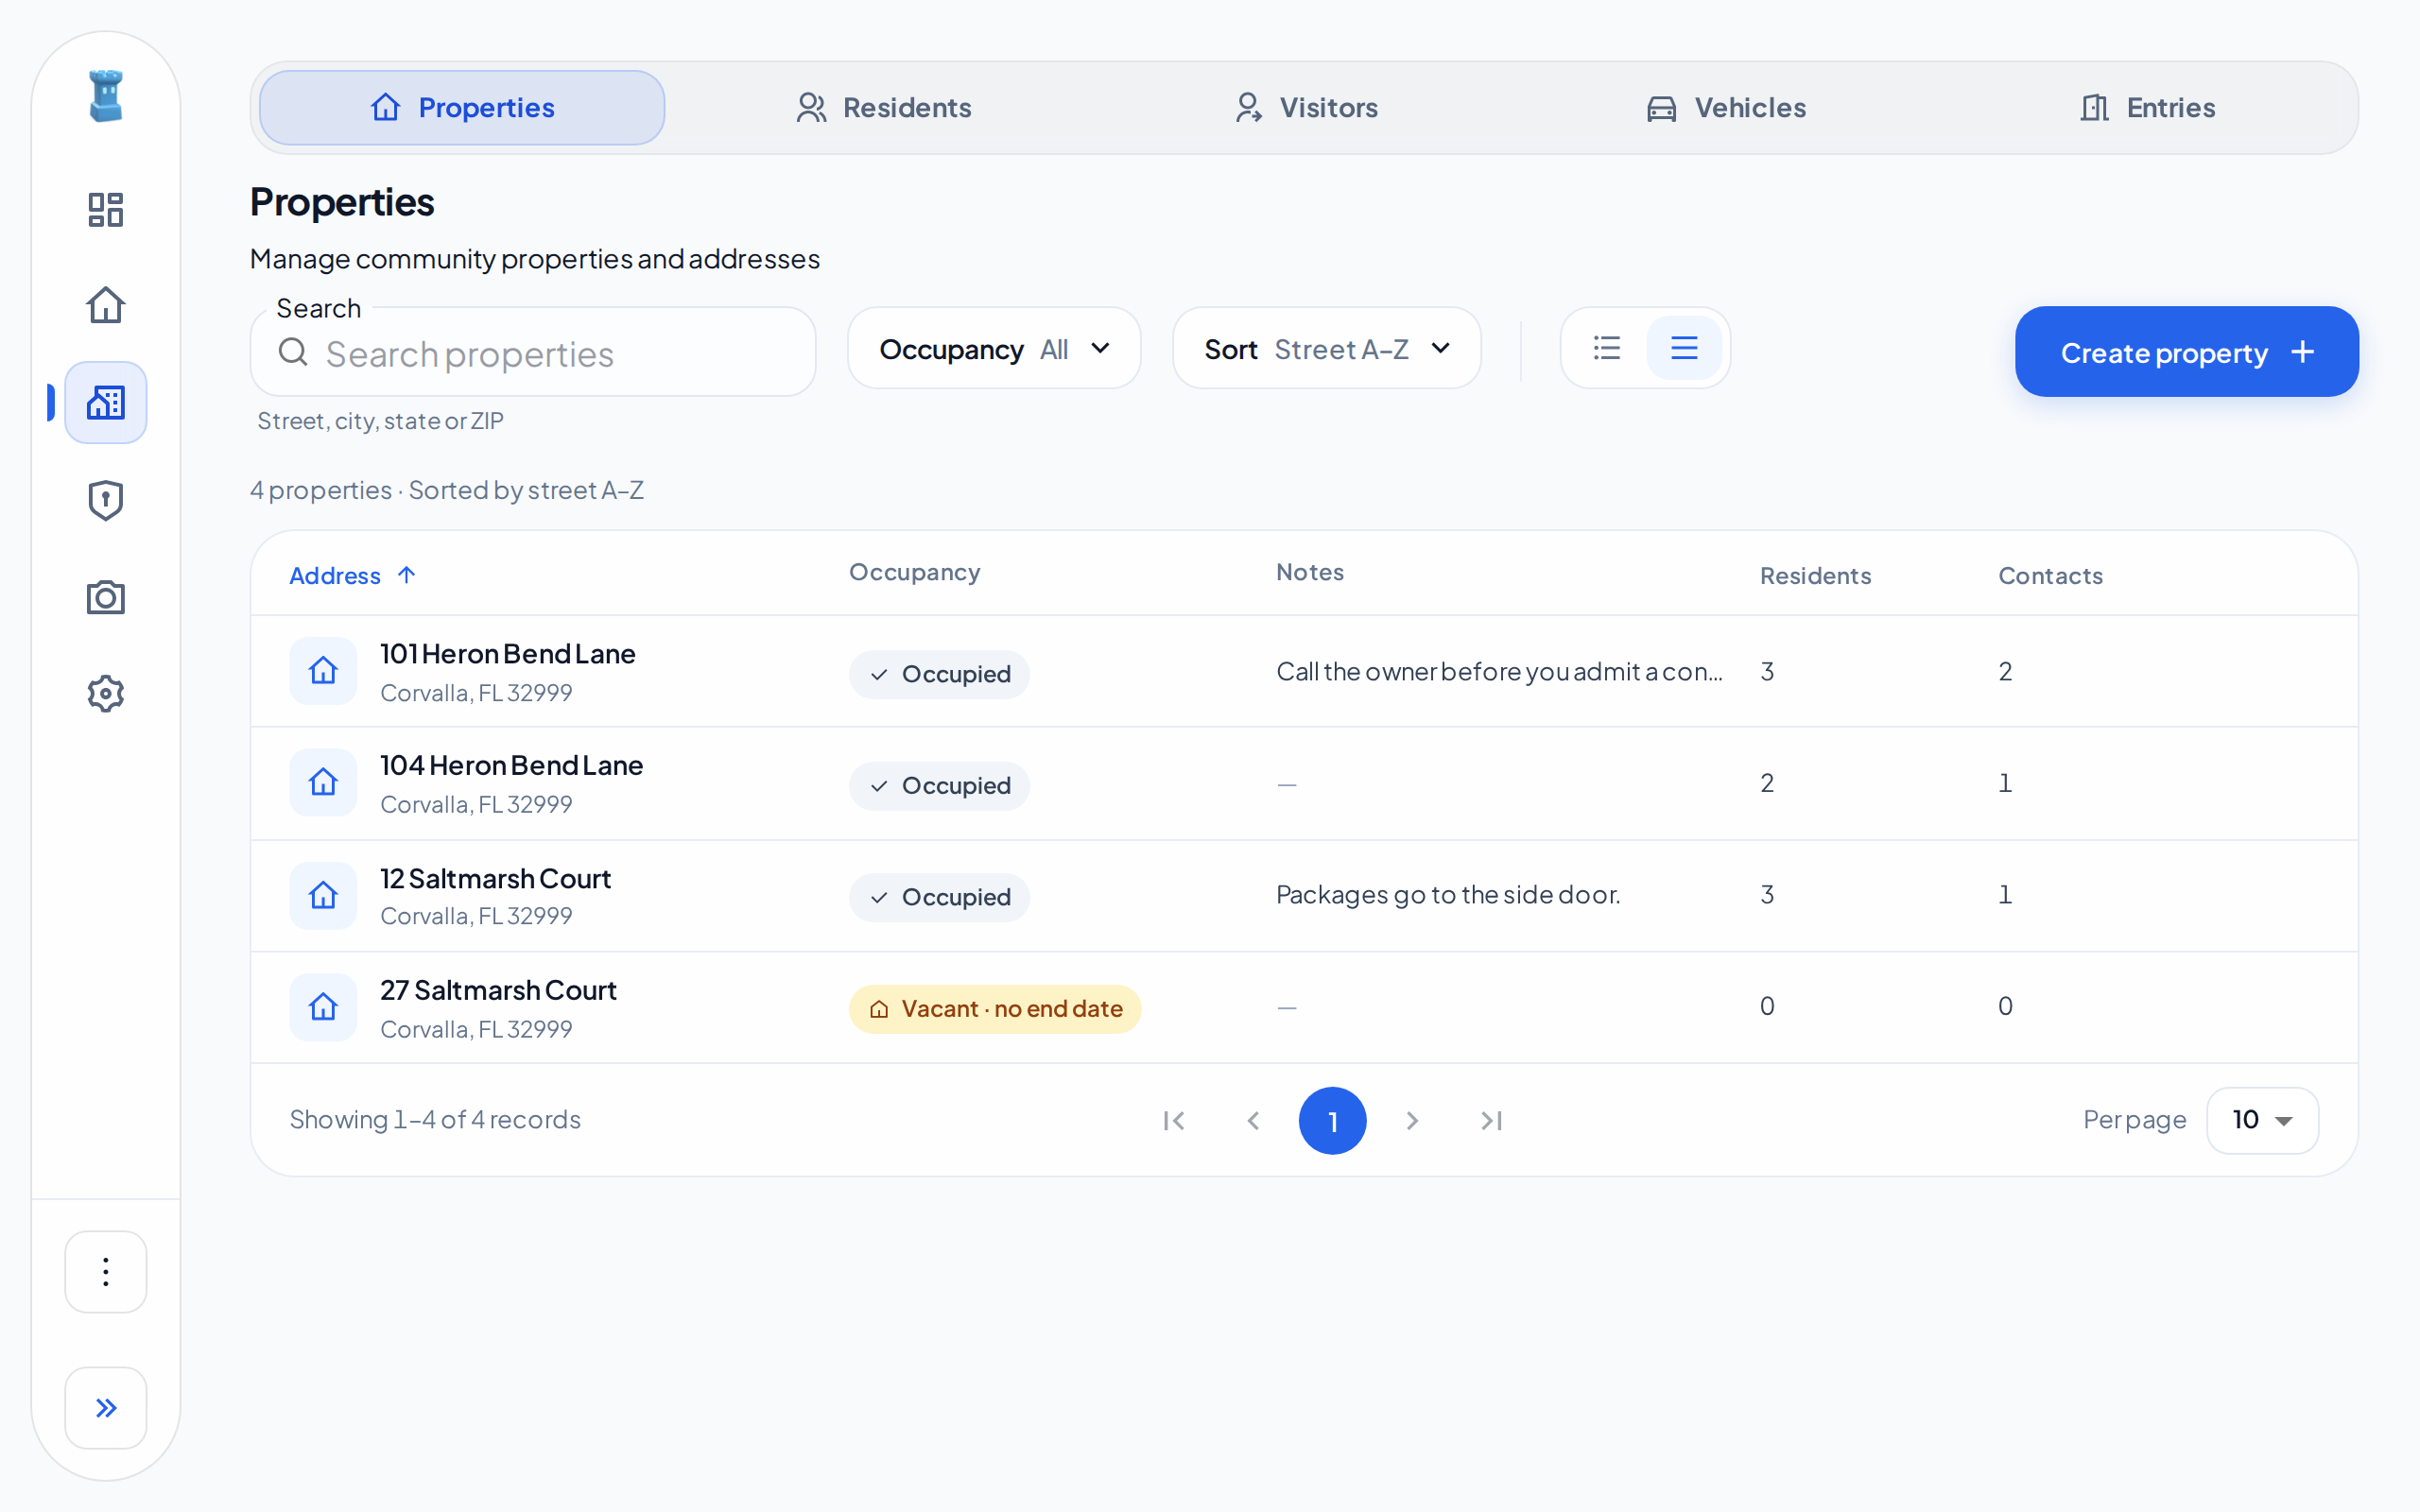Switch to compact list view
This screenshot has width=2420, height=1512.
1607,348
